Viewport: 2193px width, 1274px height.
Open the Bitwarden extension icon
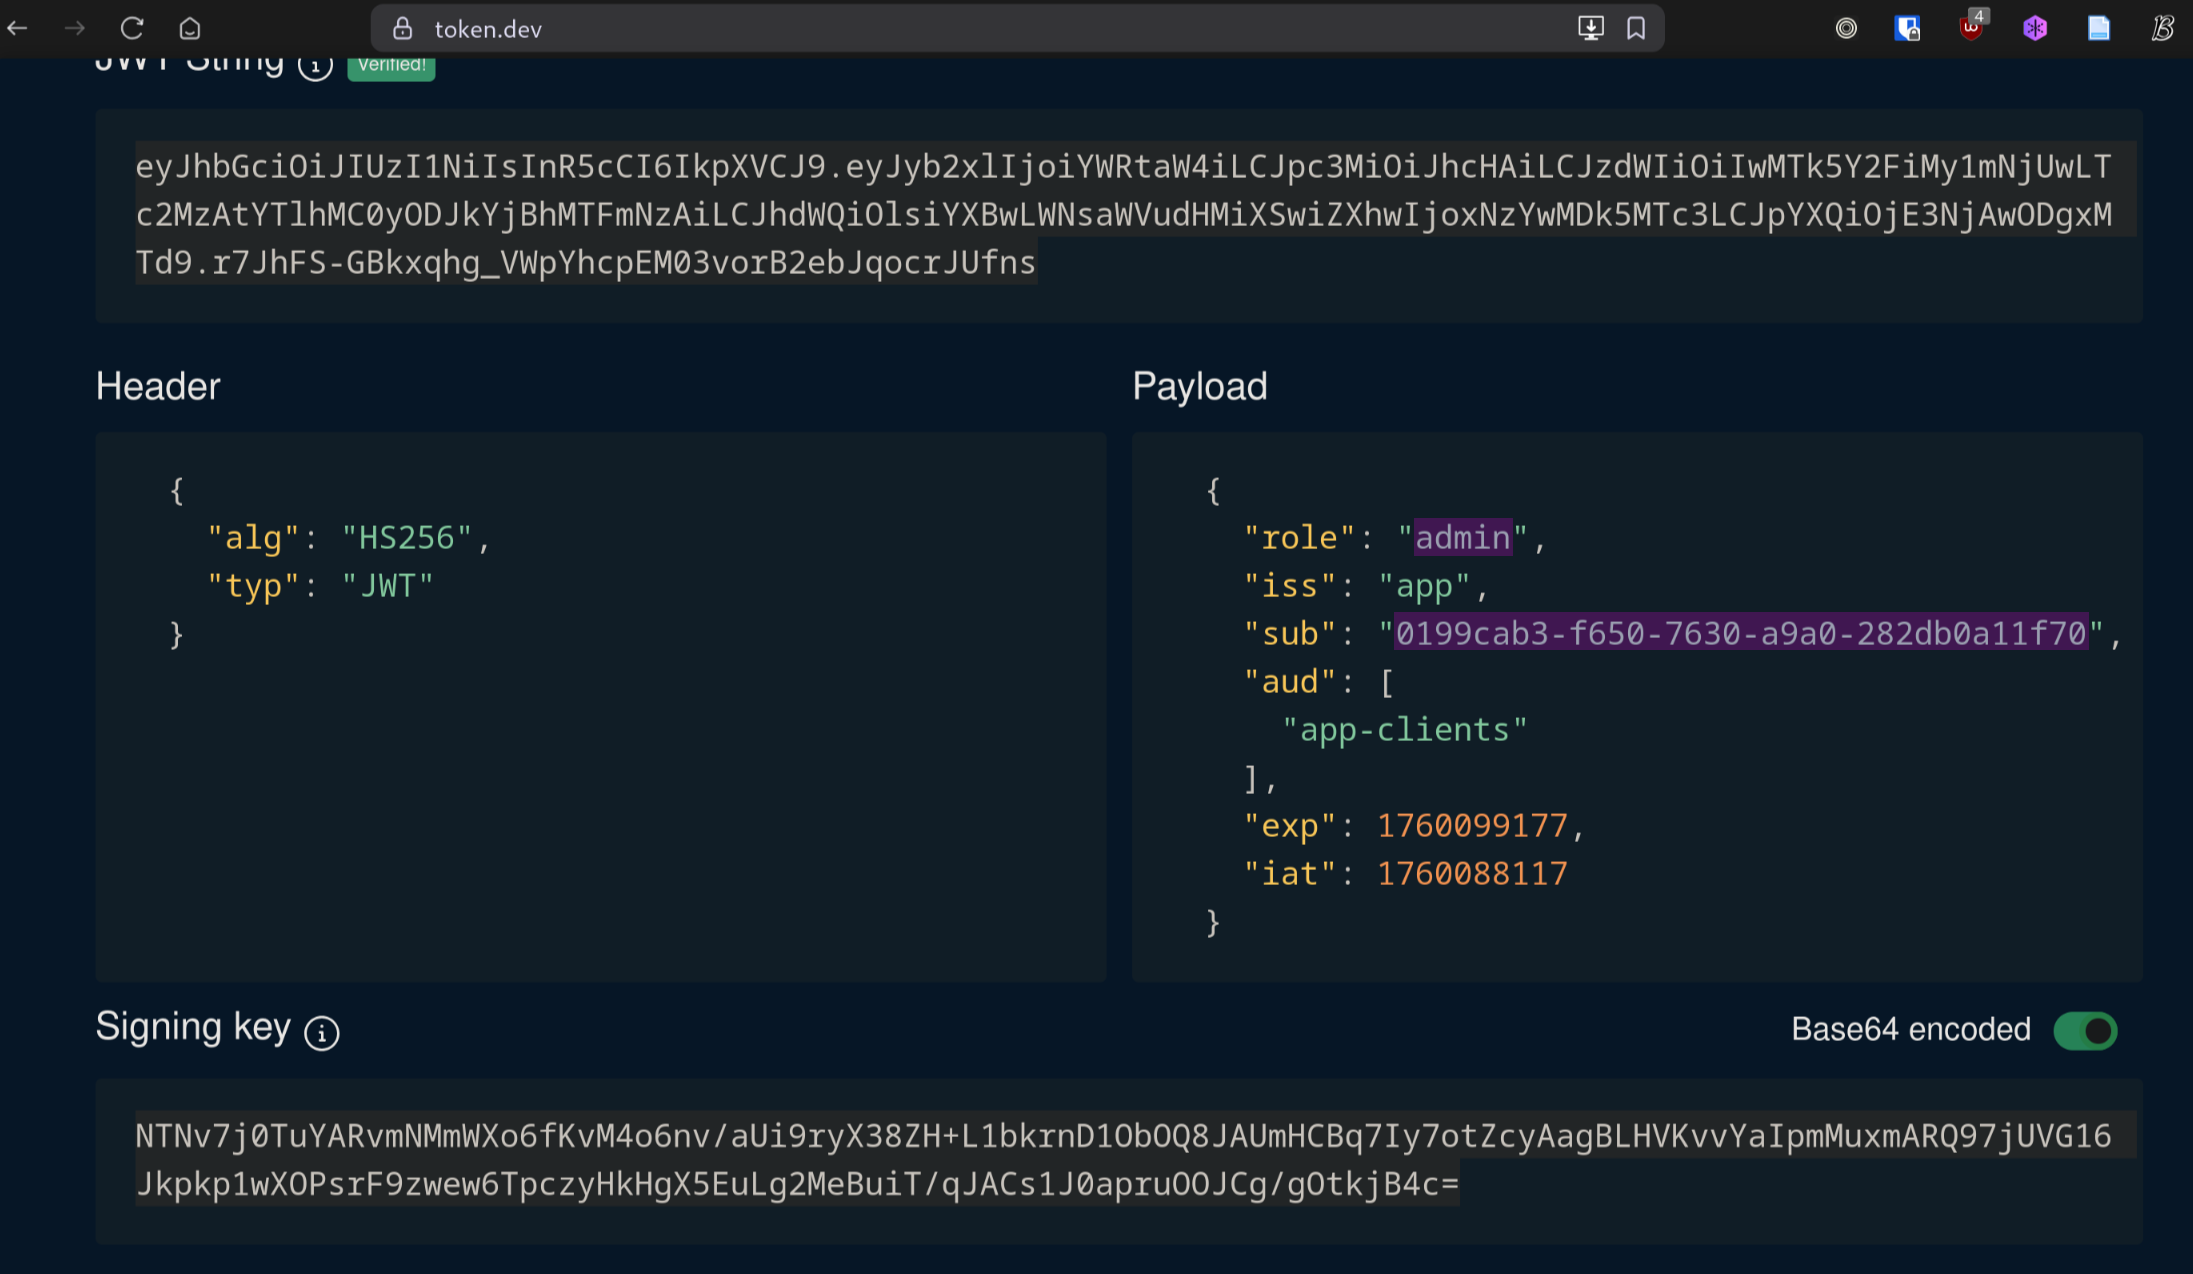tap(1907, 28)
